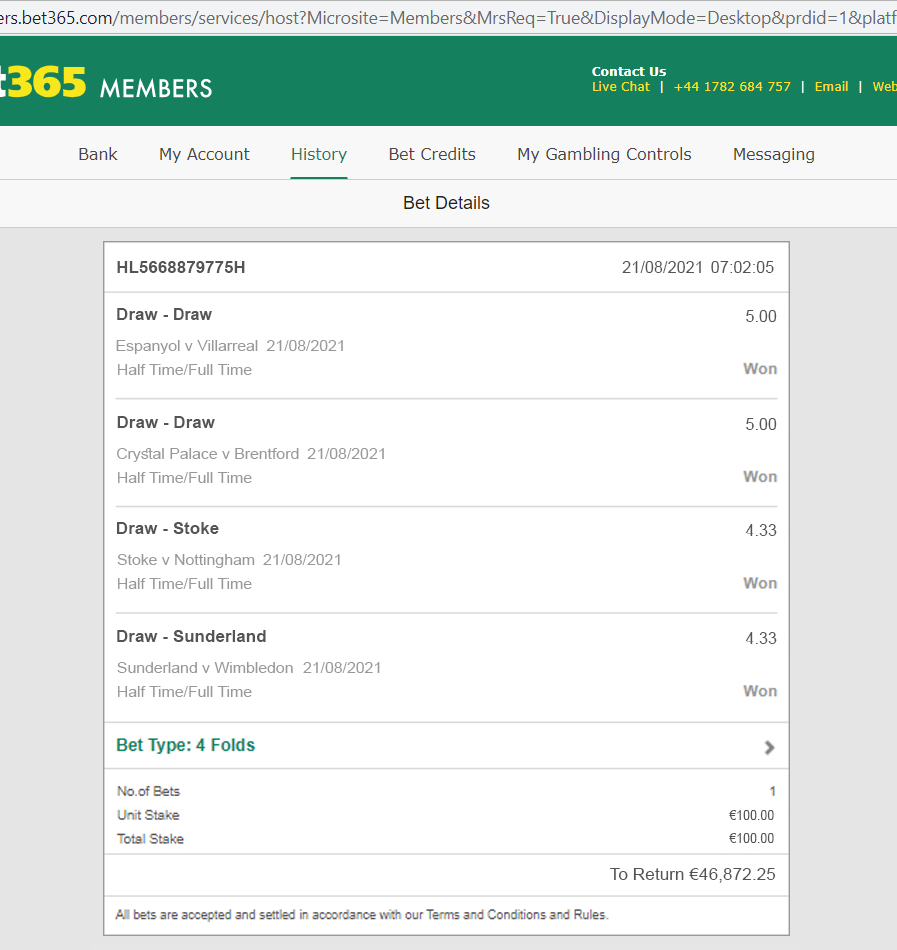Click the Unit Stake label
The image size is (897, 950).
pyautogui.click(x=148, y=815)
